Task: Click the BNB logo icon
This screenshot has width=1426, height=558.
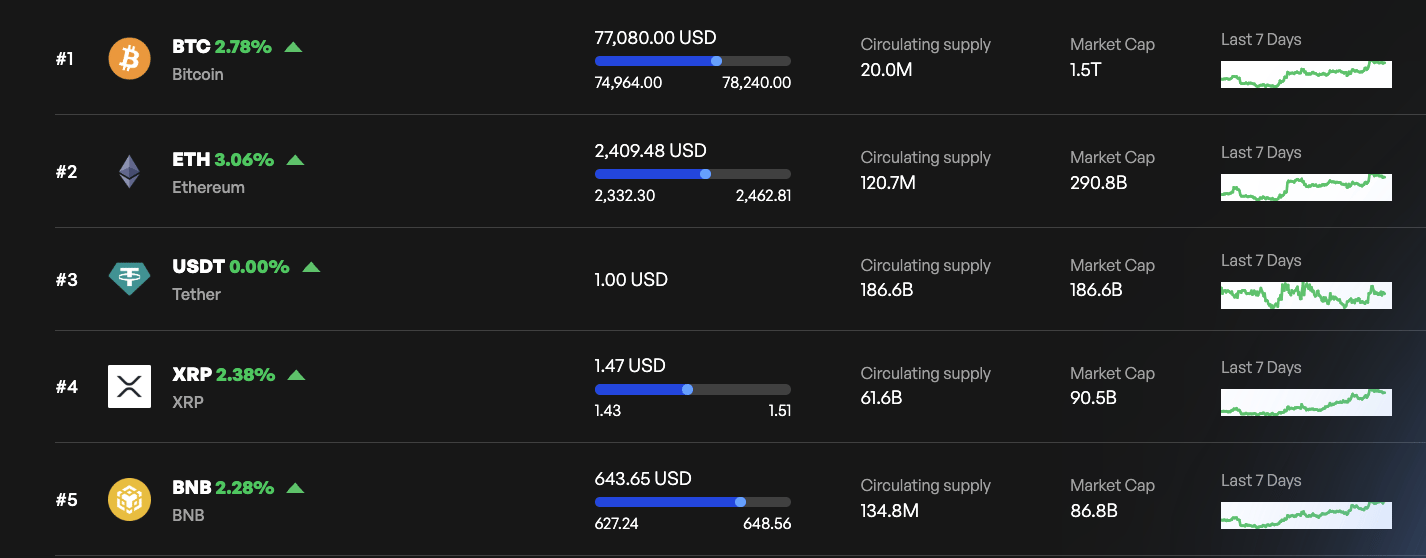Action: pos(129,499)
